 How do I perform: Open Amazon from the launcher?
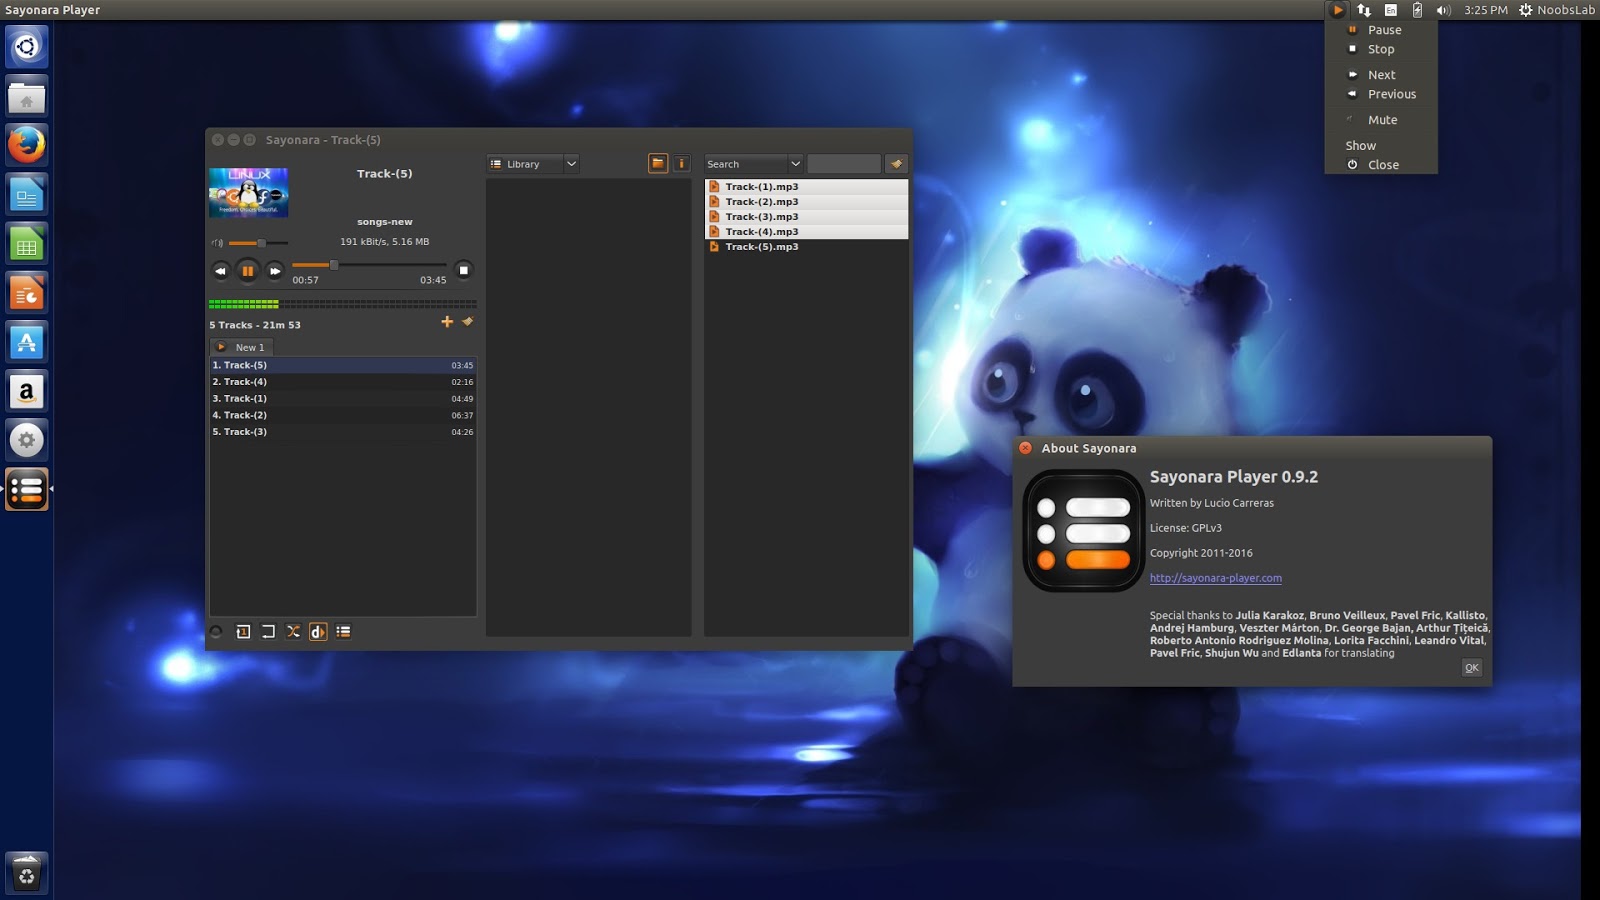(27, 391)
